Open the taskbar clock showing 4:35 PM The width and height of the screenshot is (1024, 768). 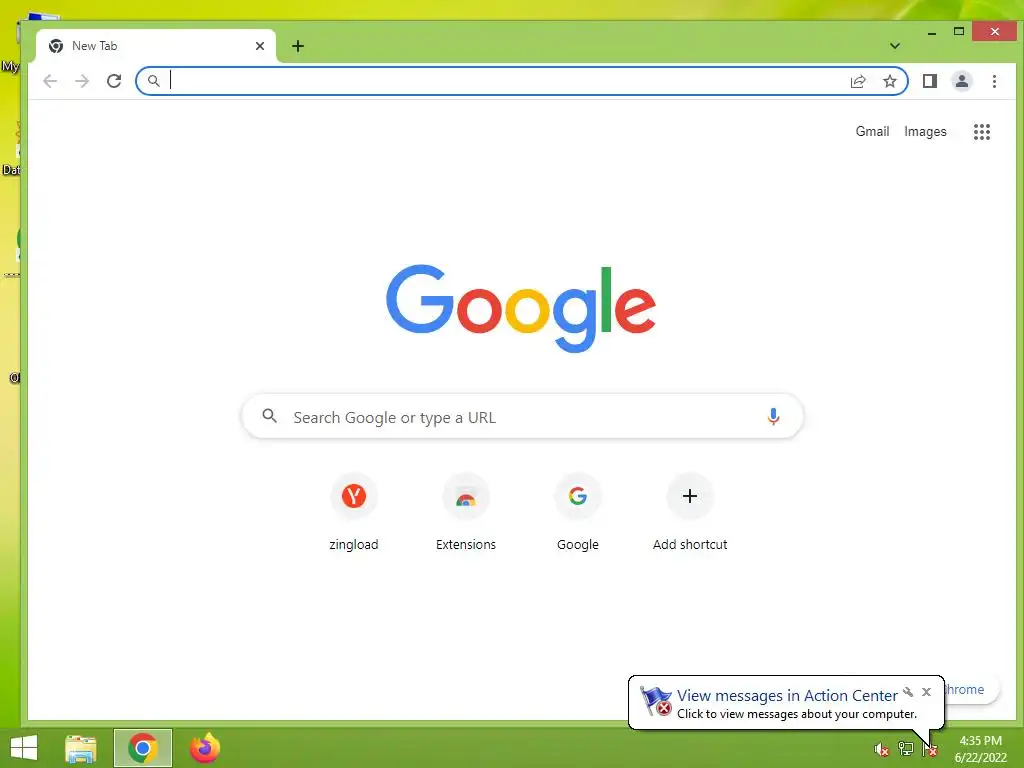tap(980, 749)
